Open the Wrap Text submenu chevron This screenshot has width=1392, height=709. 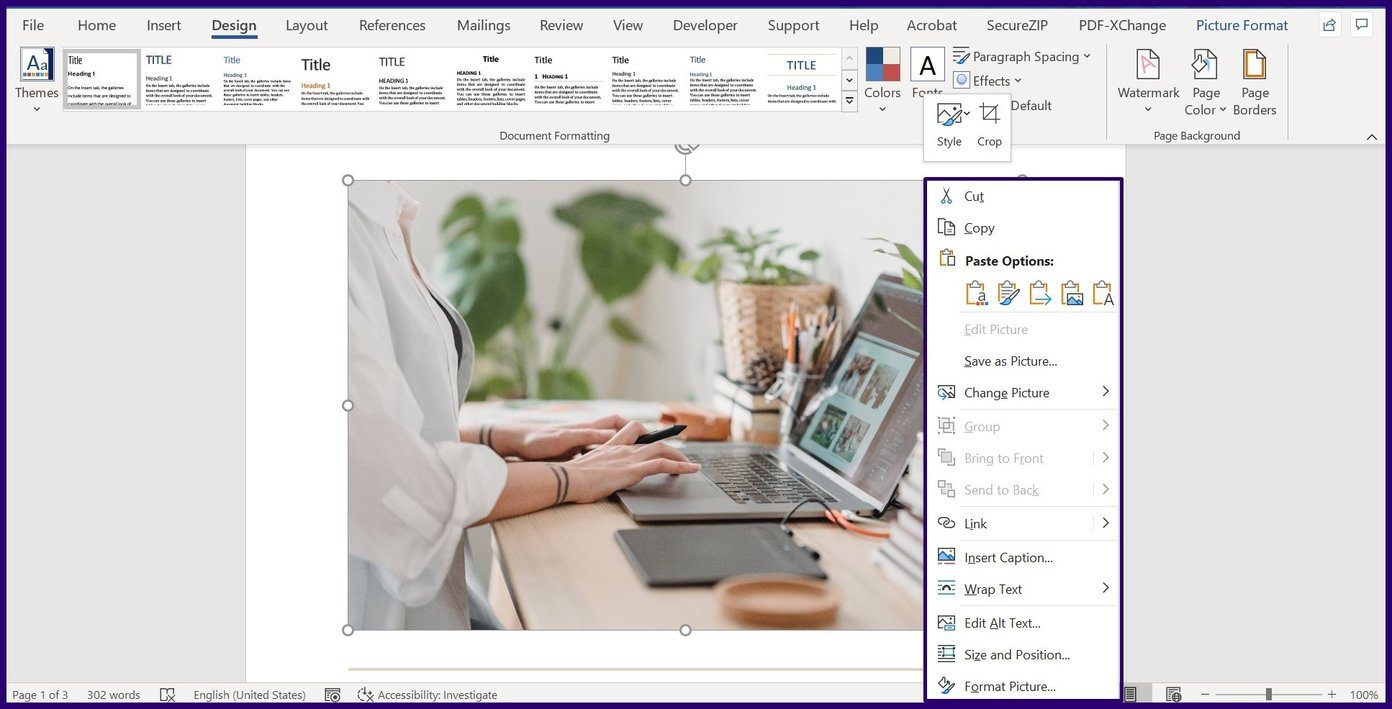[x=1104, y=588]
